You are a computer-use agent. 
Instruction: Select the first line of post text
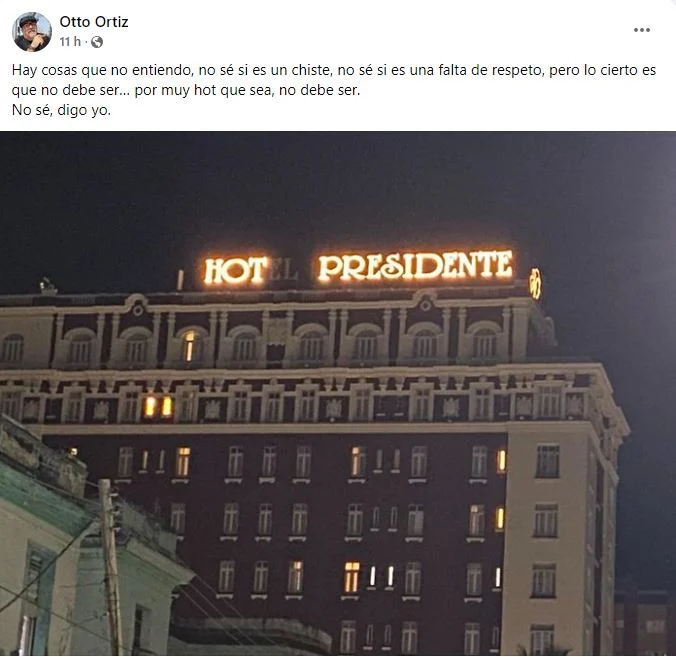point(334,70)
